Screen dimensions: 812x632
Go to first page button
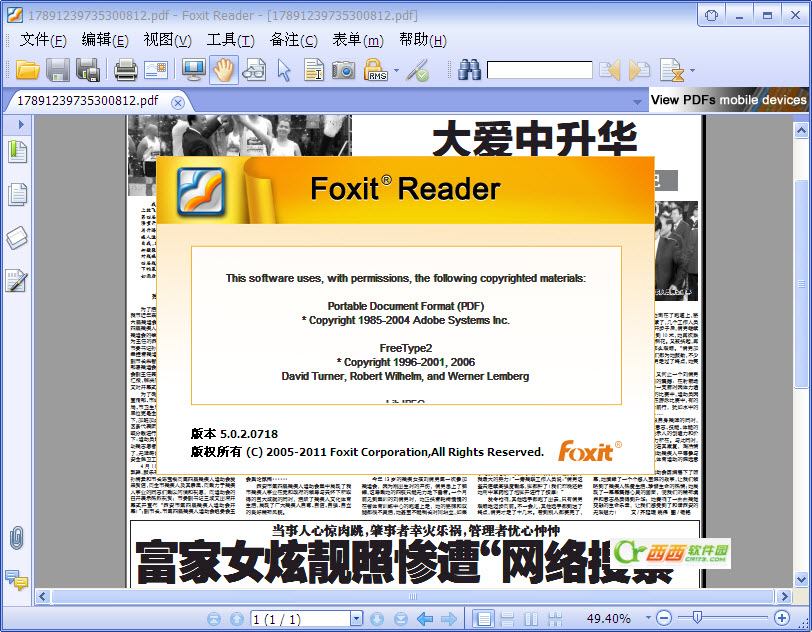click(214, 619)
